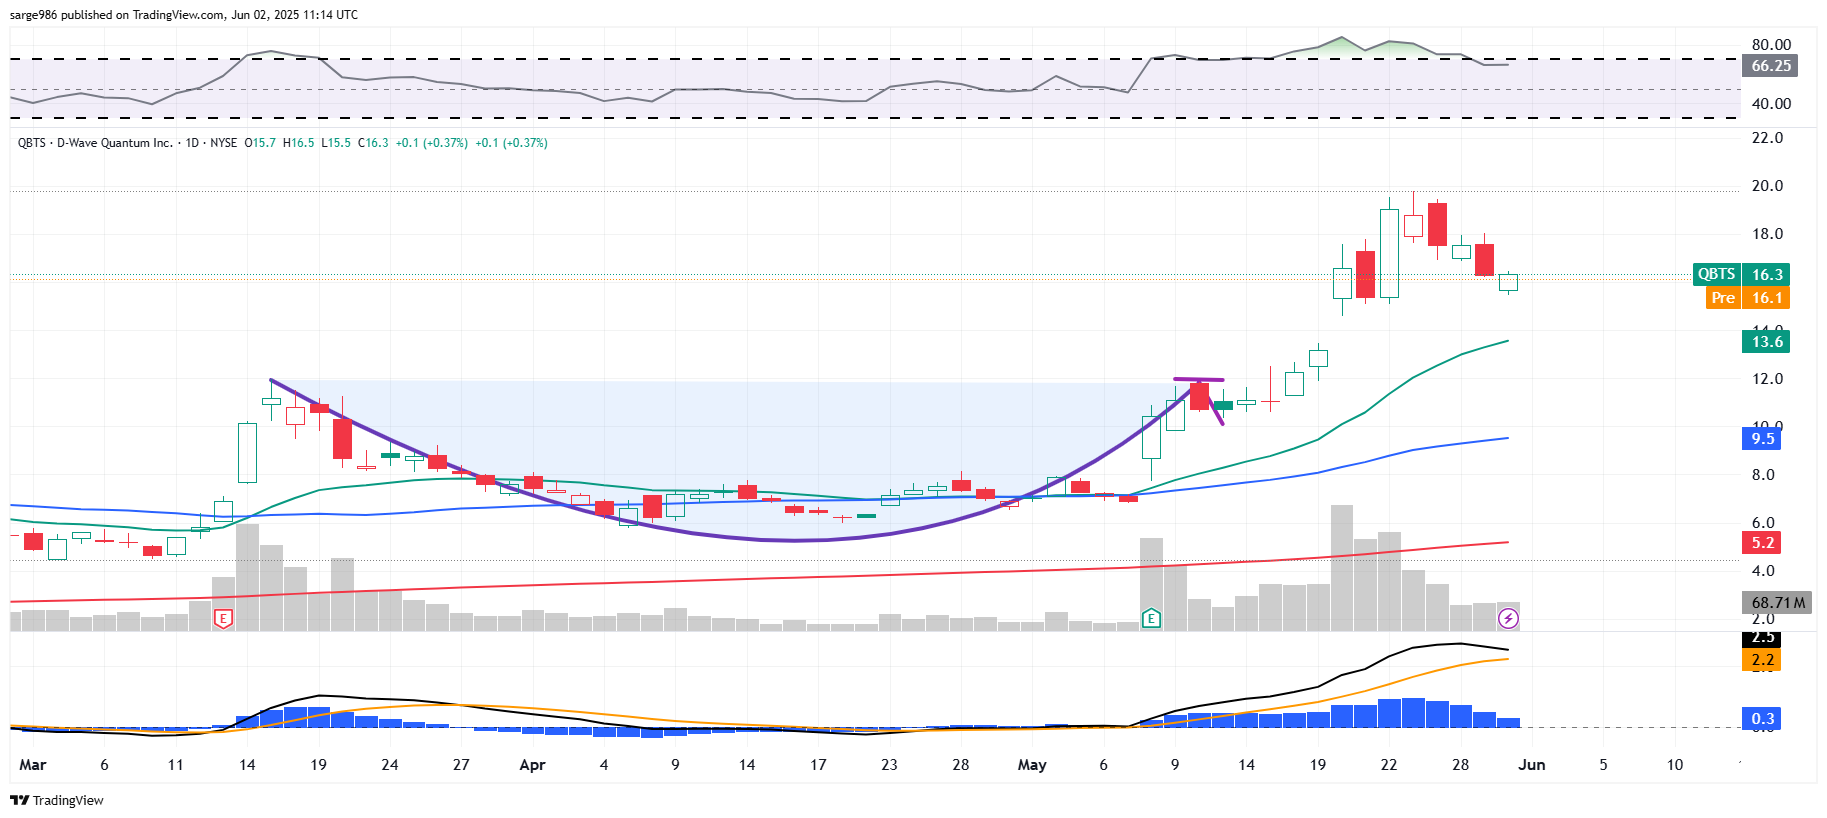Click the TradingView logo at bottom left

57,800
